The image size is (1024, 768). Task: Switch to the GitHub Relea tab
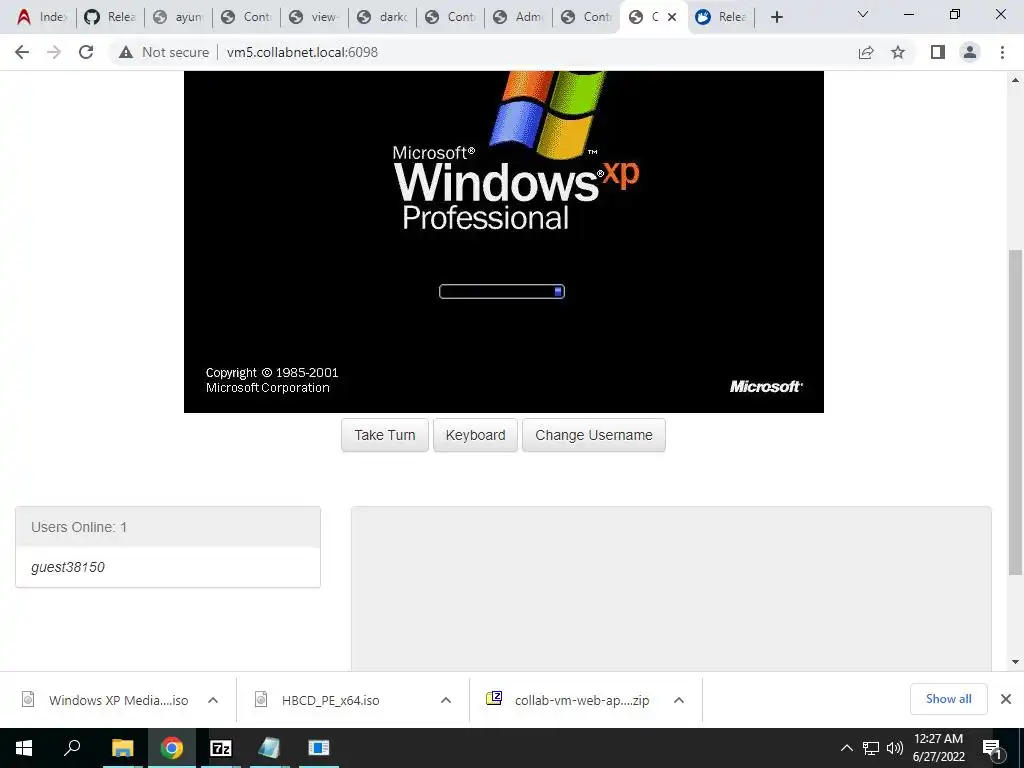pyautogui.click(x=110, y=17)
